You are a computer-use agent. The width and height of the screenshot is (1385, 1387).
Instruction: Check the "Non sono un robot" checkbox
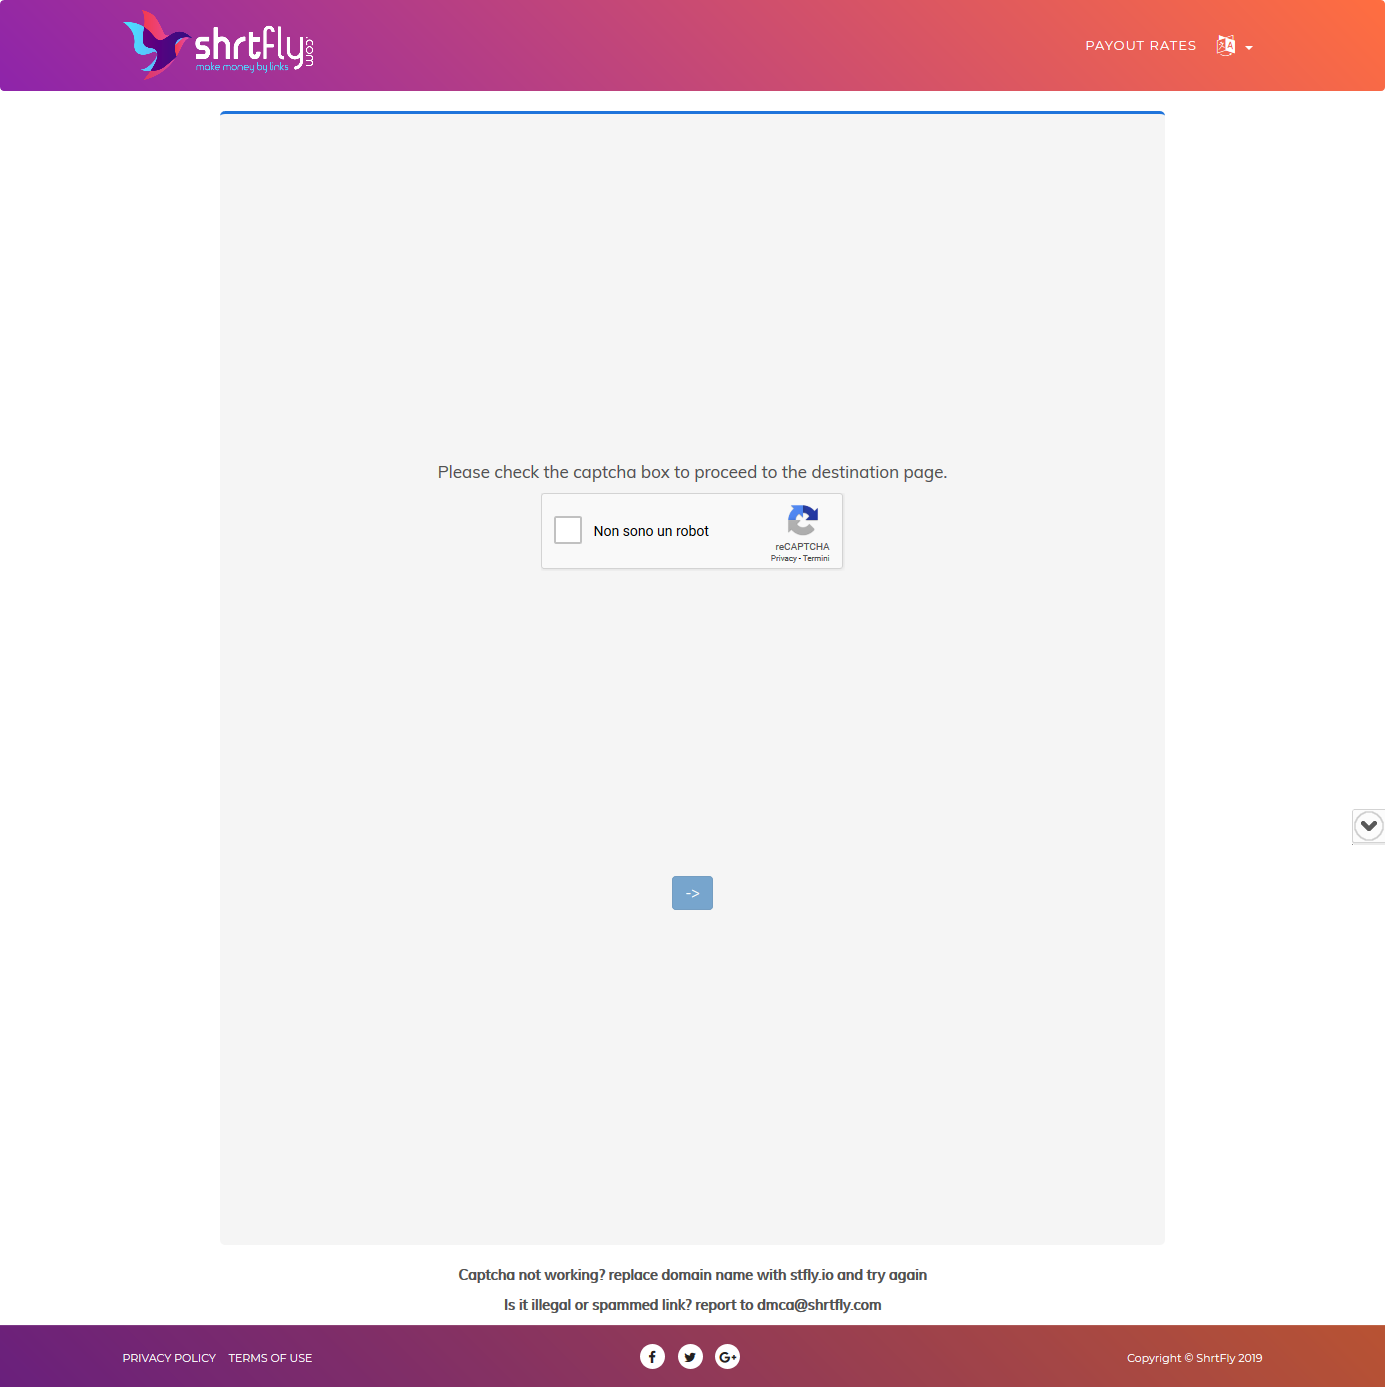pyautogui.click(x=568, y=530)
